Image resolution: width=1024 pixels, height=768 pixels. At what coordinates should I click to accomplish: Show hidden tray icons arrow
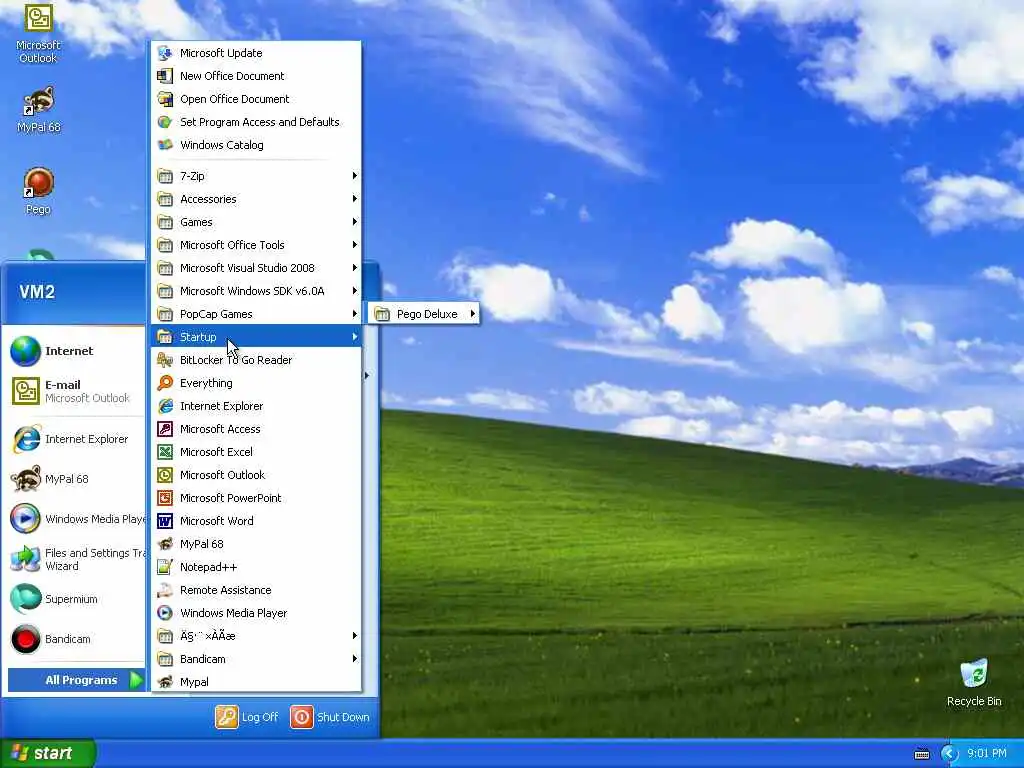point(949,754)
